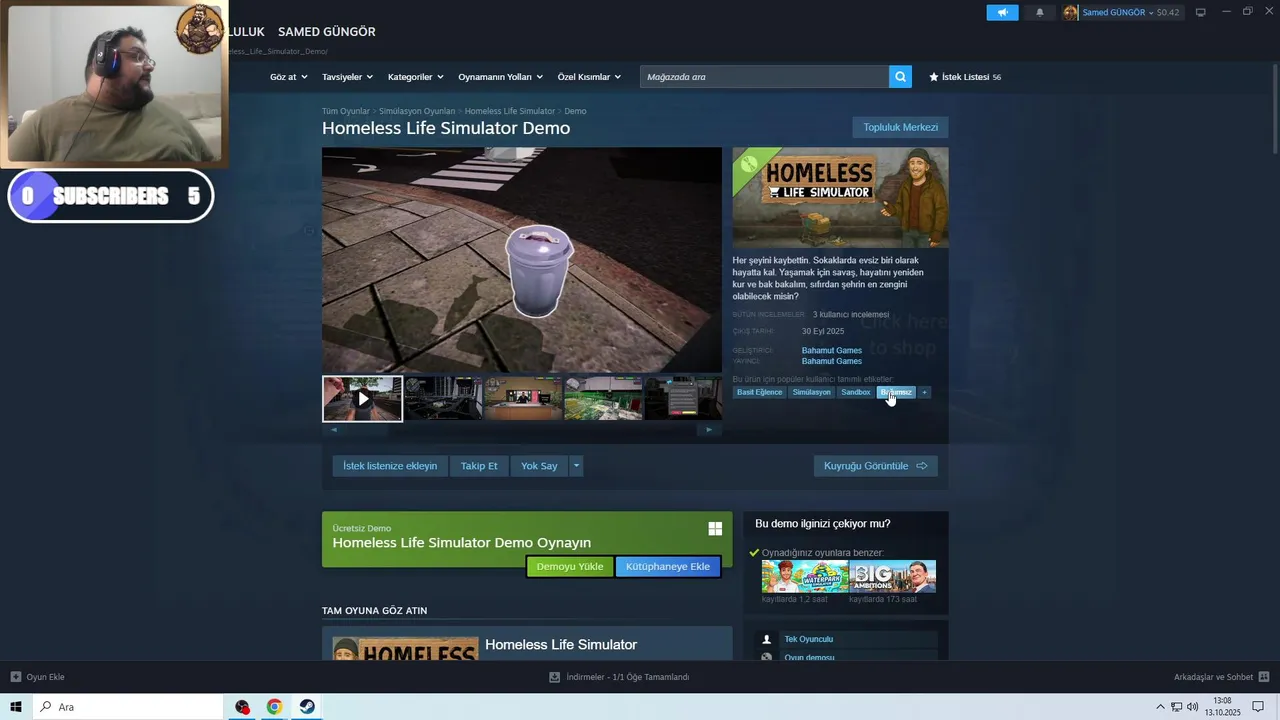Expand the Göz at dropdown menu
This screenshot has height=720, width=1280.
(289, 77)
